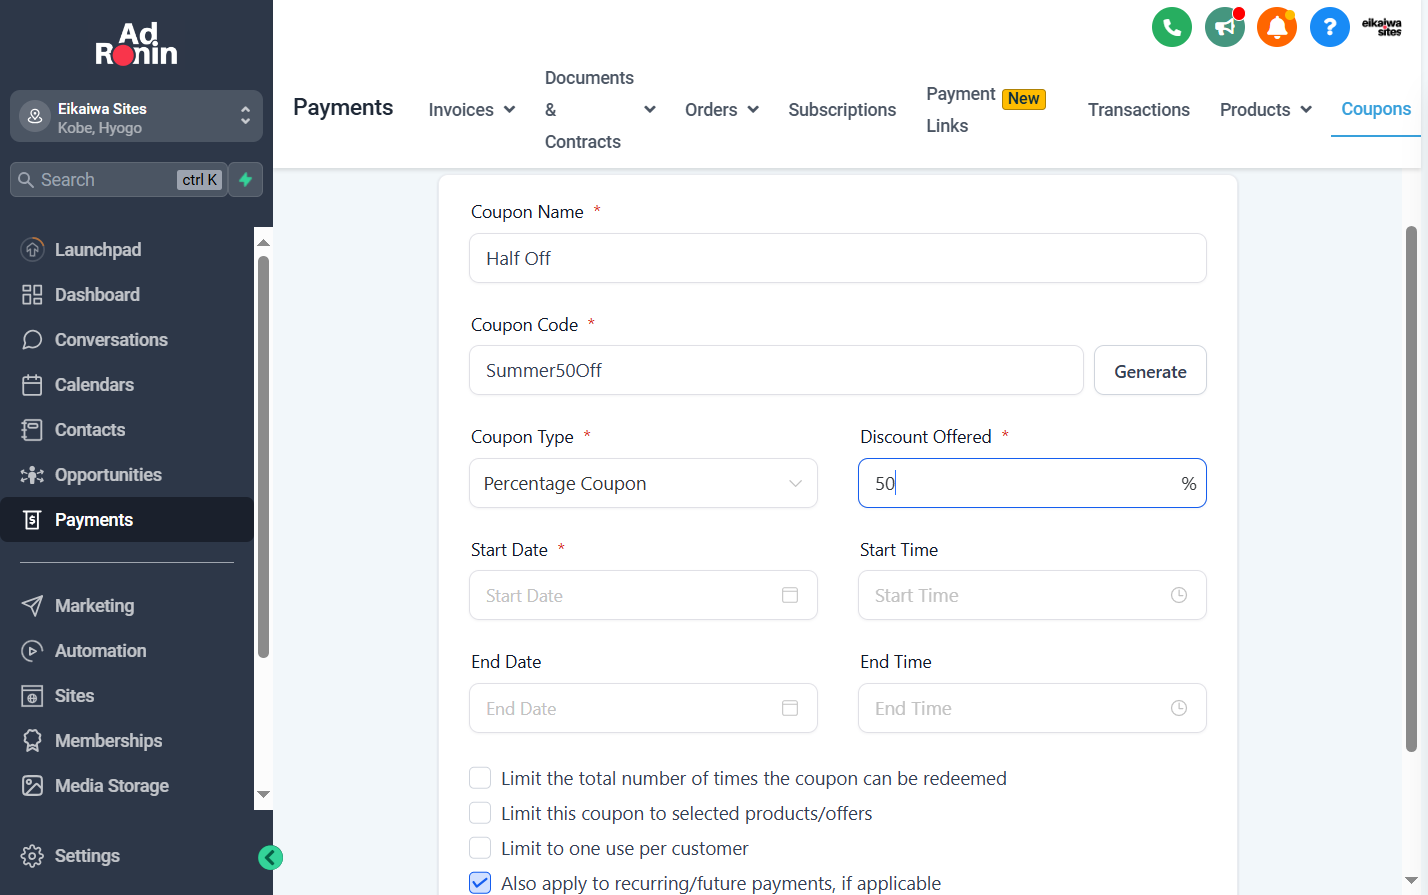Open the Coupon Type dropdown
The image size is (1428, 895).
tap(643, 483)
